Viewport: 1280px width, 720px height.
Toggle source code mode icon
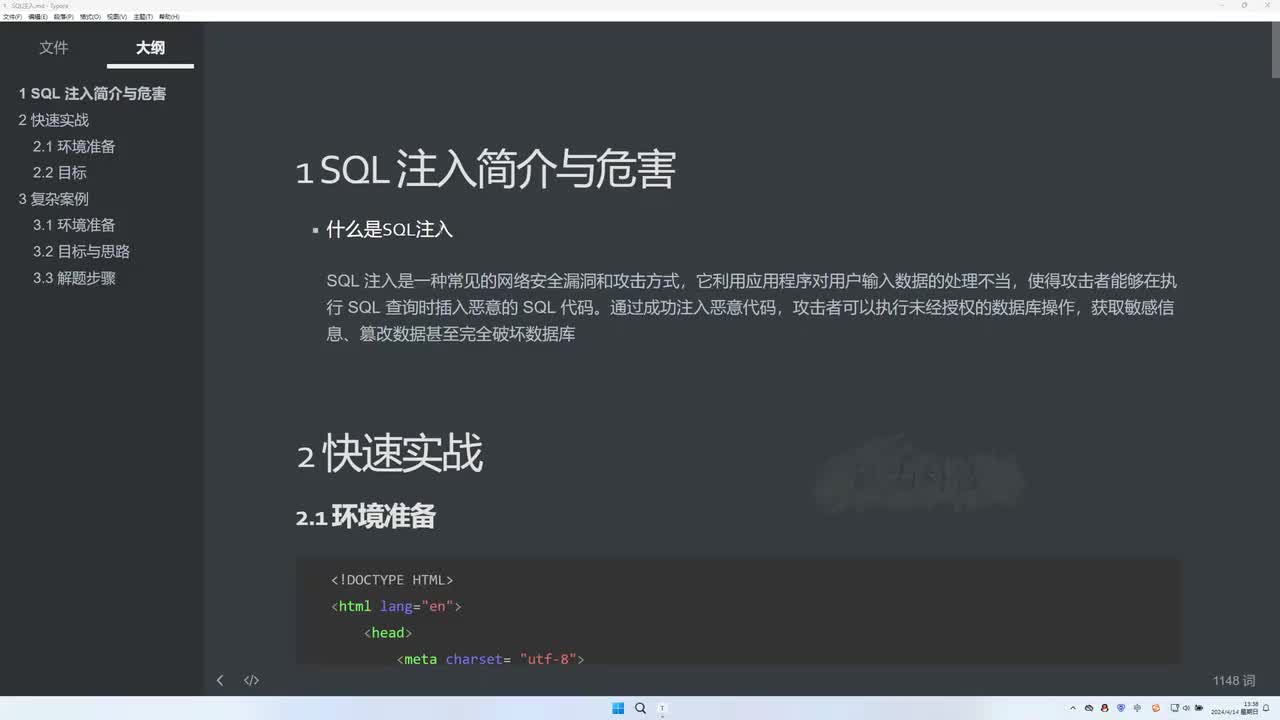click(251, 681)
